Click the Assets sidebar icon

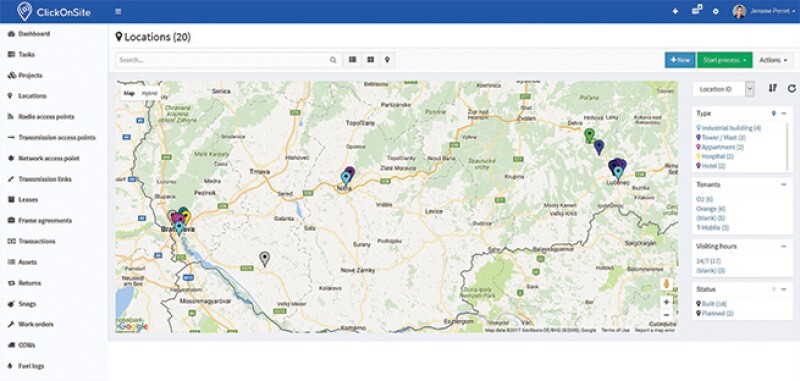point(11,262)
